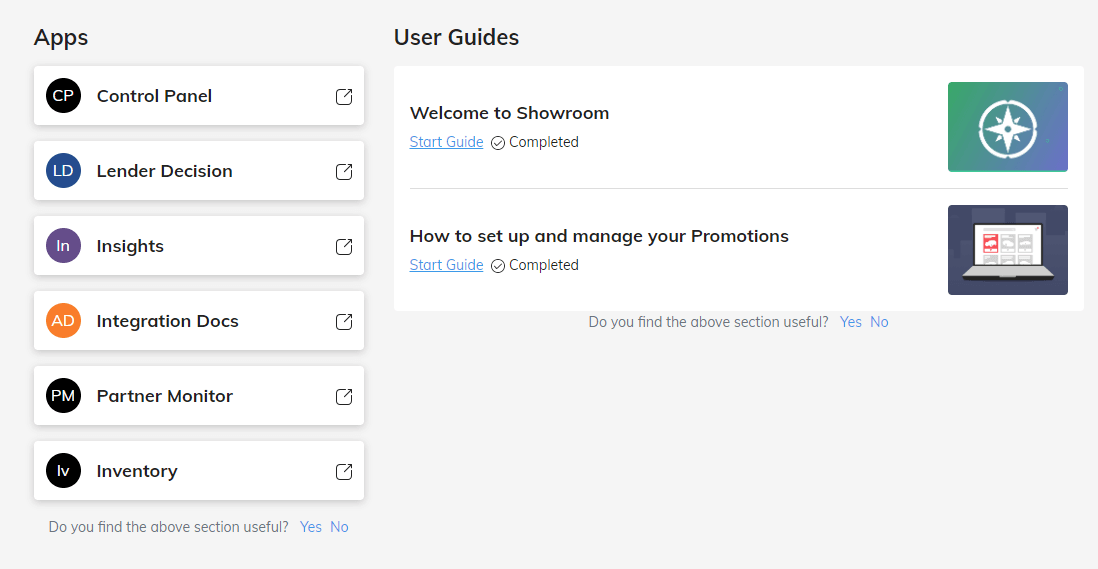This screenshot has width=1098, height=569.
Task: Answer No under the Apps section
Action: 339,527
